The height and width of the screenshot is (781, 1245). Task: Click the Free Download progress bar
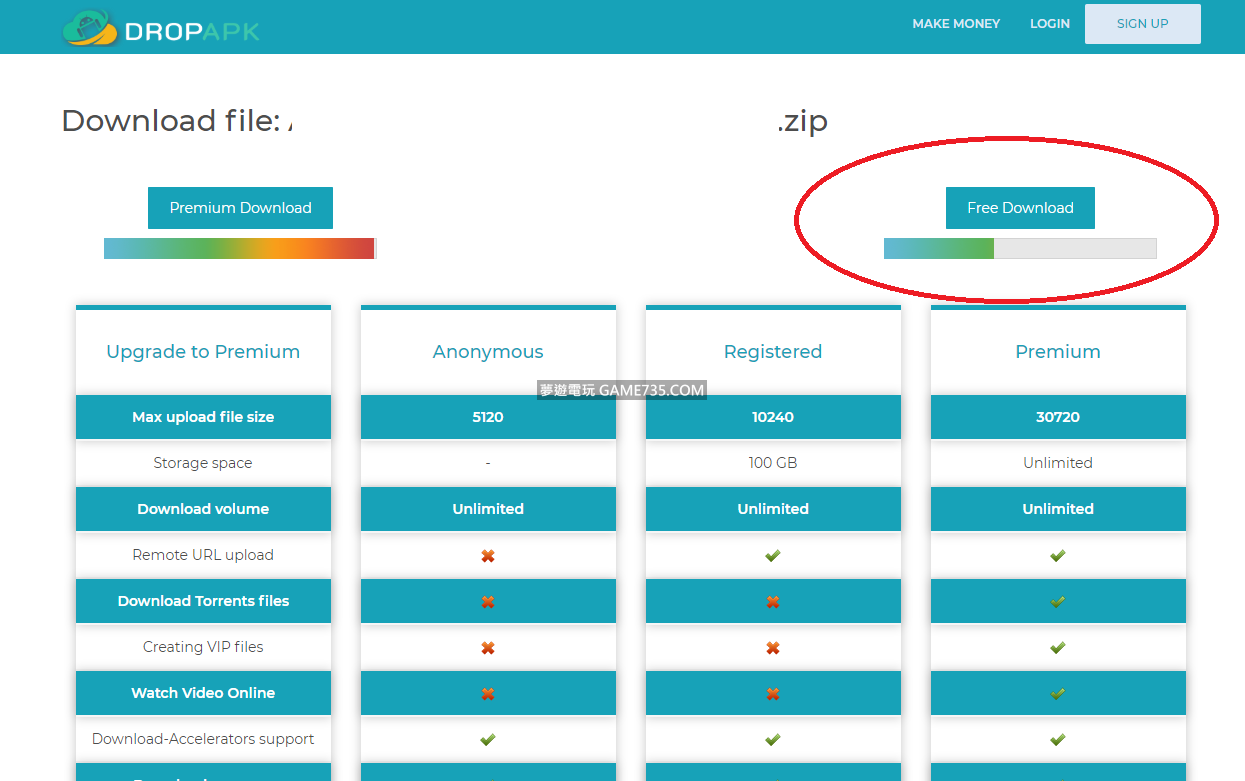[1020, 249]
